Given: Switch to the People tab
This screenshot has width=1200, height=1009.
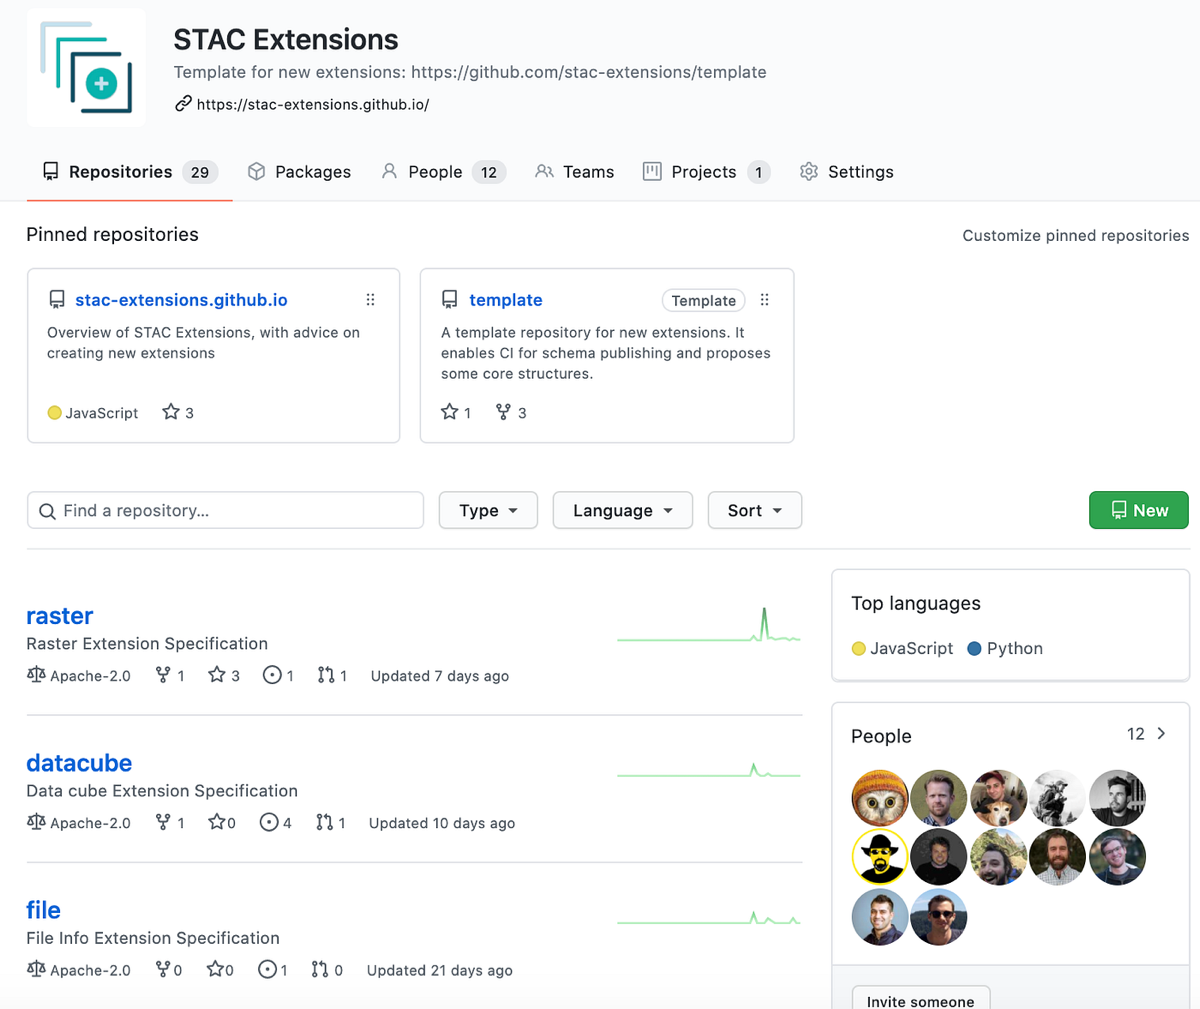Looking at the screenshot, I should click(x=443, y=172).
